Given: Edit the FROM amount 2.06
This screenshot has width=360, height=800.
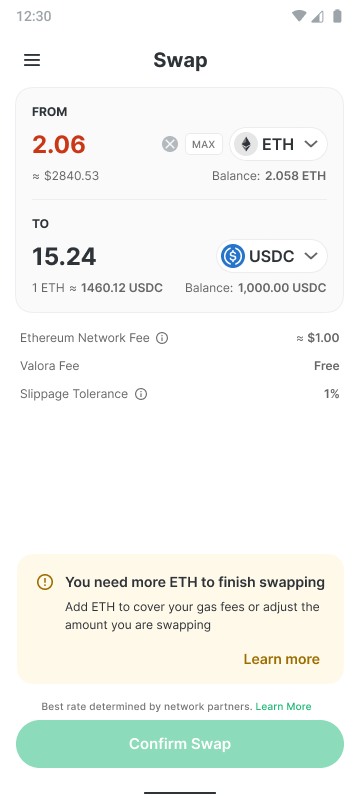Looking at the screenshot, I should [x=59, y=144].
